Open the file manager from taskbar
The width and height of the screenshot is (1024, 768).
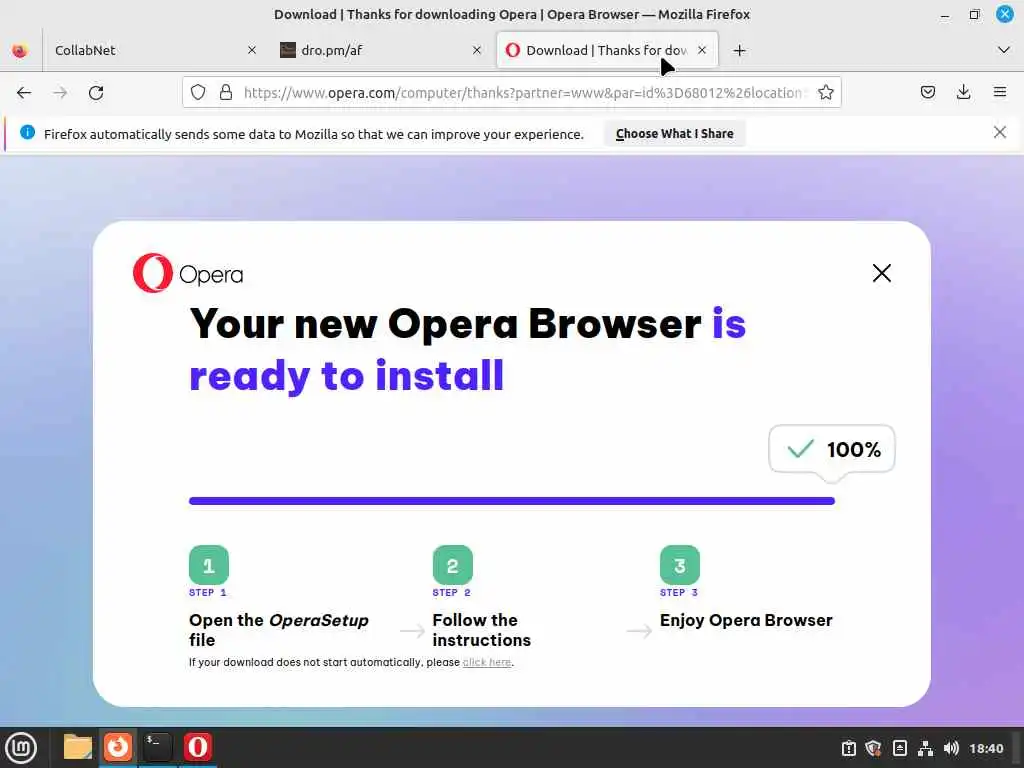coord(78,747)
